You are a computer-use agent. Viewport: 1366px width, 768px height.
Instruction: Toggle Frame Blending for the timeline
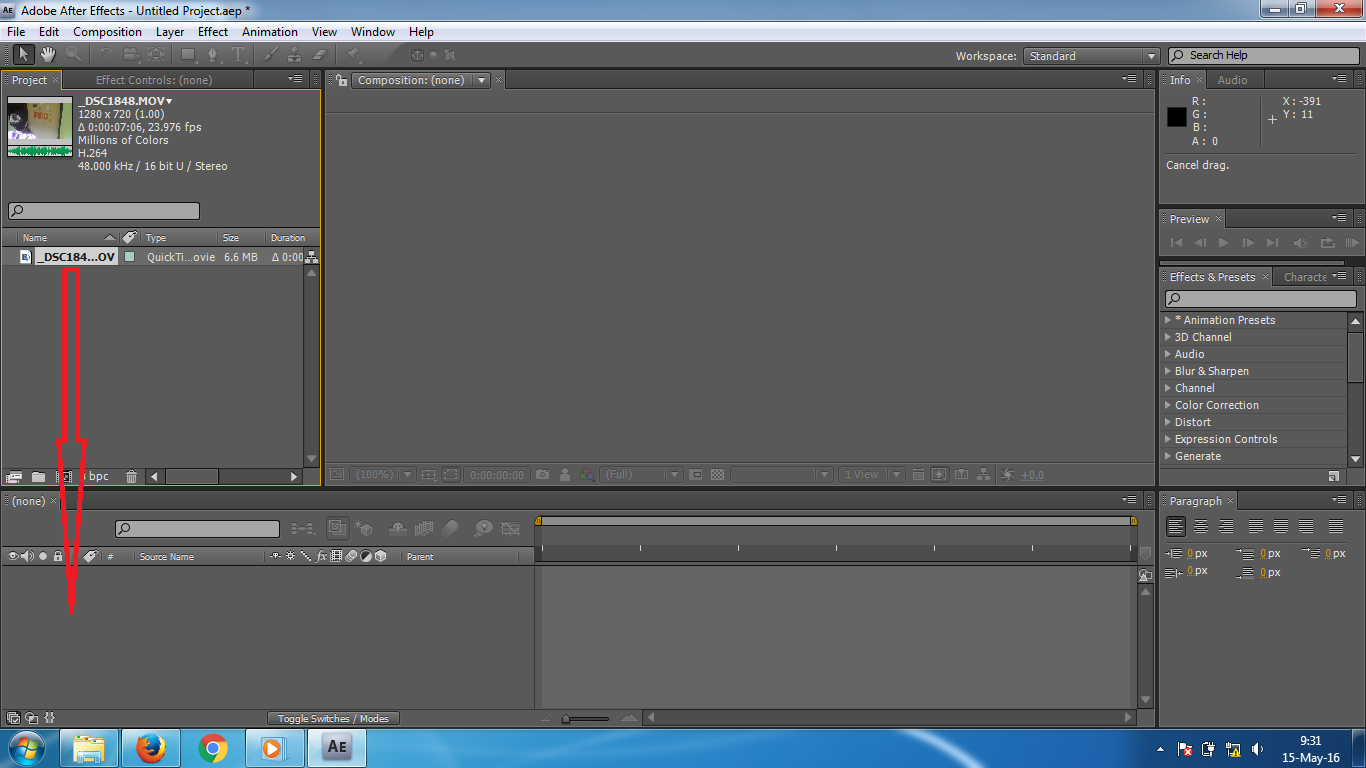coord(422,528)
